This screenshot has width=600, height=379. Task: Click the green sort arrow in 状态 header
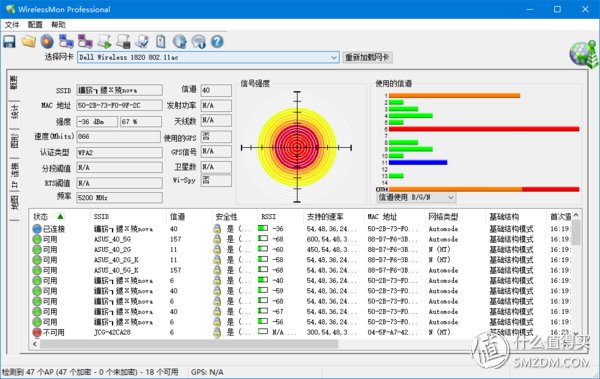tap(60, 217)
